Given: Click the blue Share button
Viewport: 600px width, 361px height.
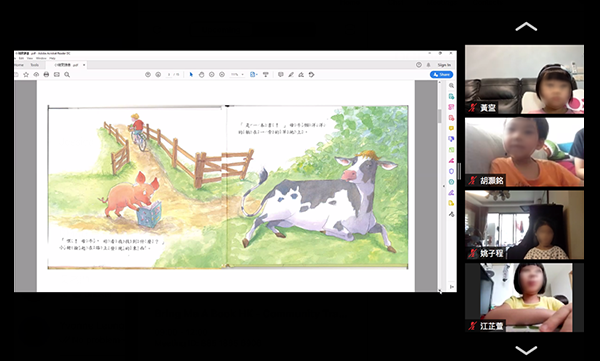Looking at the screenshot, I should (x=442, y=75).
